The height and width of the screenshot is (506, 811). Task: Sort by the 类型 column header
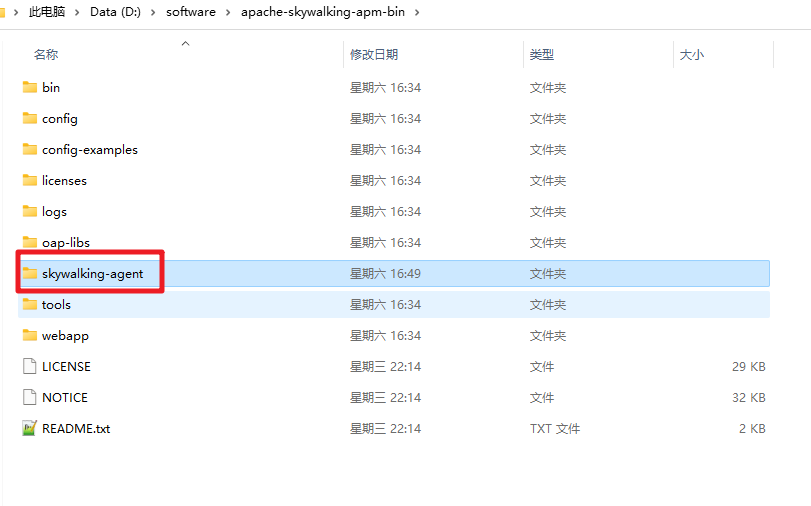tap(542, 54)
